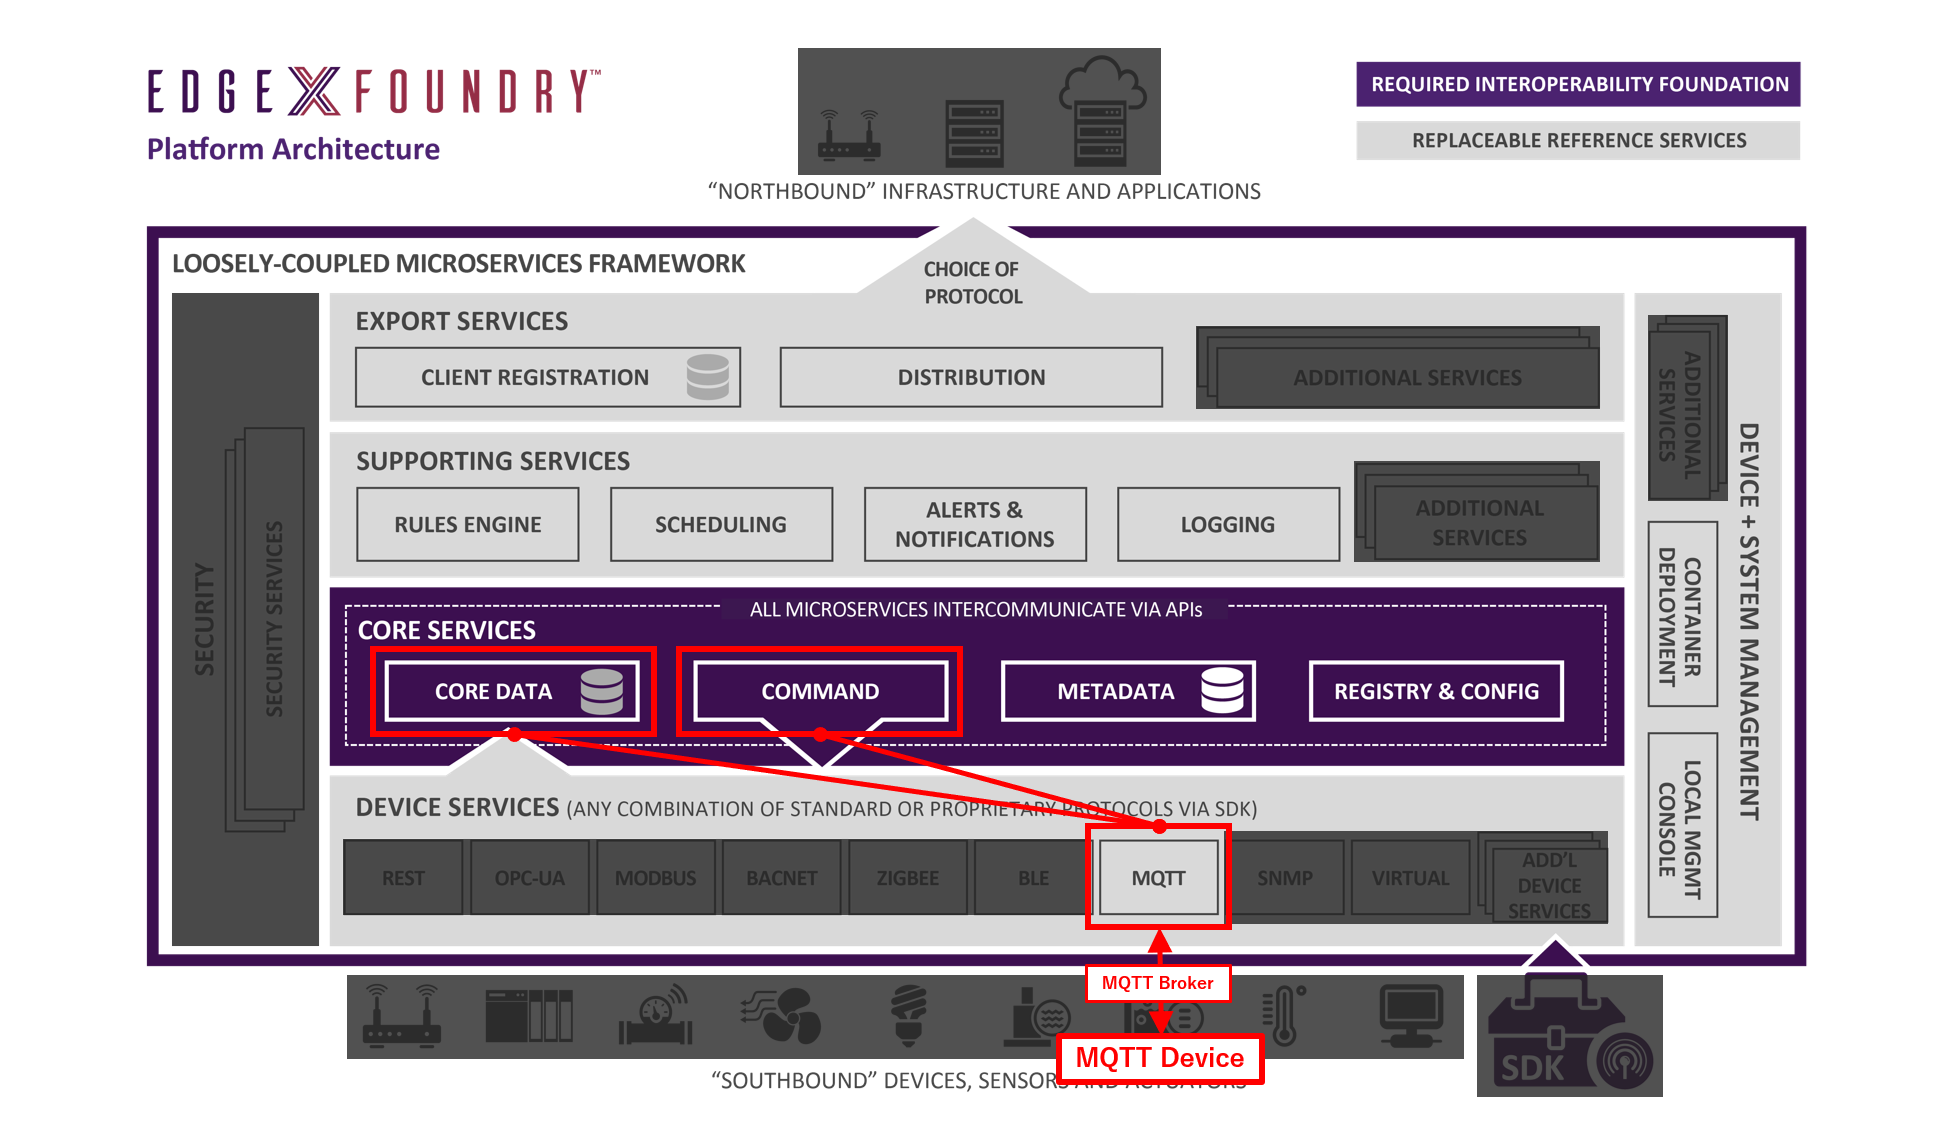Enable the ZIGBEE device service
Screen dimensions: 1954x1148
point(907,877)
